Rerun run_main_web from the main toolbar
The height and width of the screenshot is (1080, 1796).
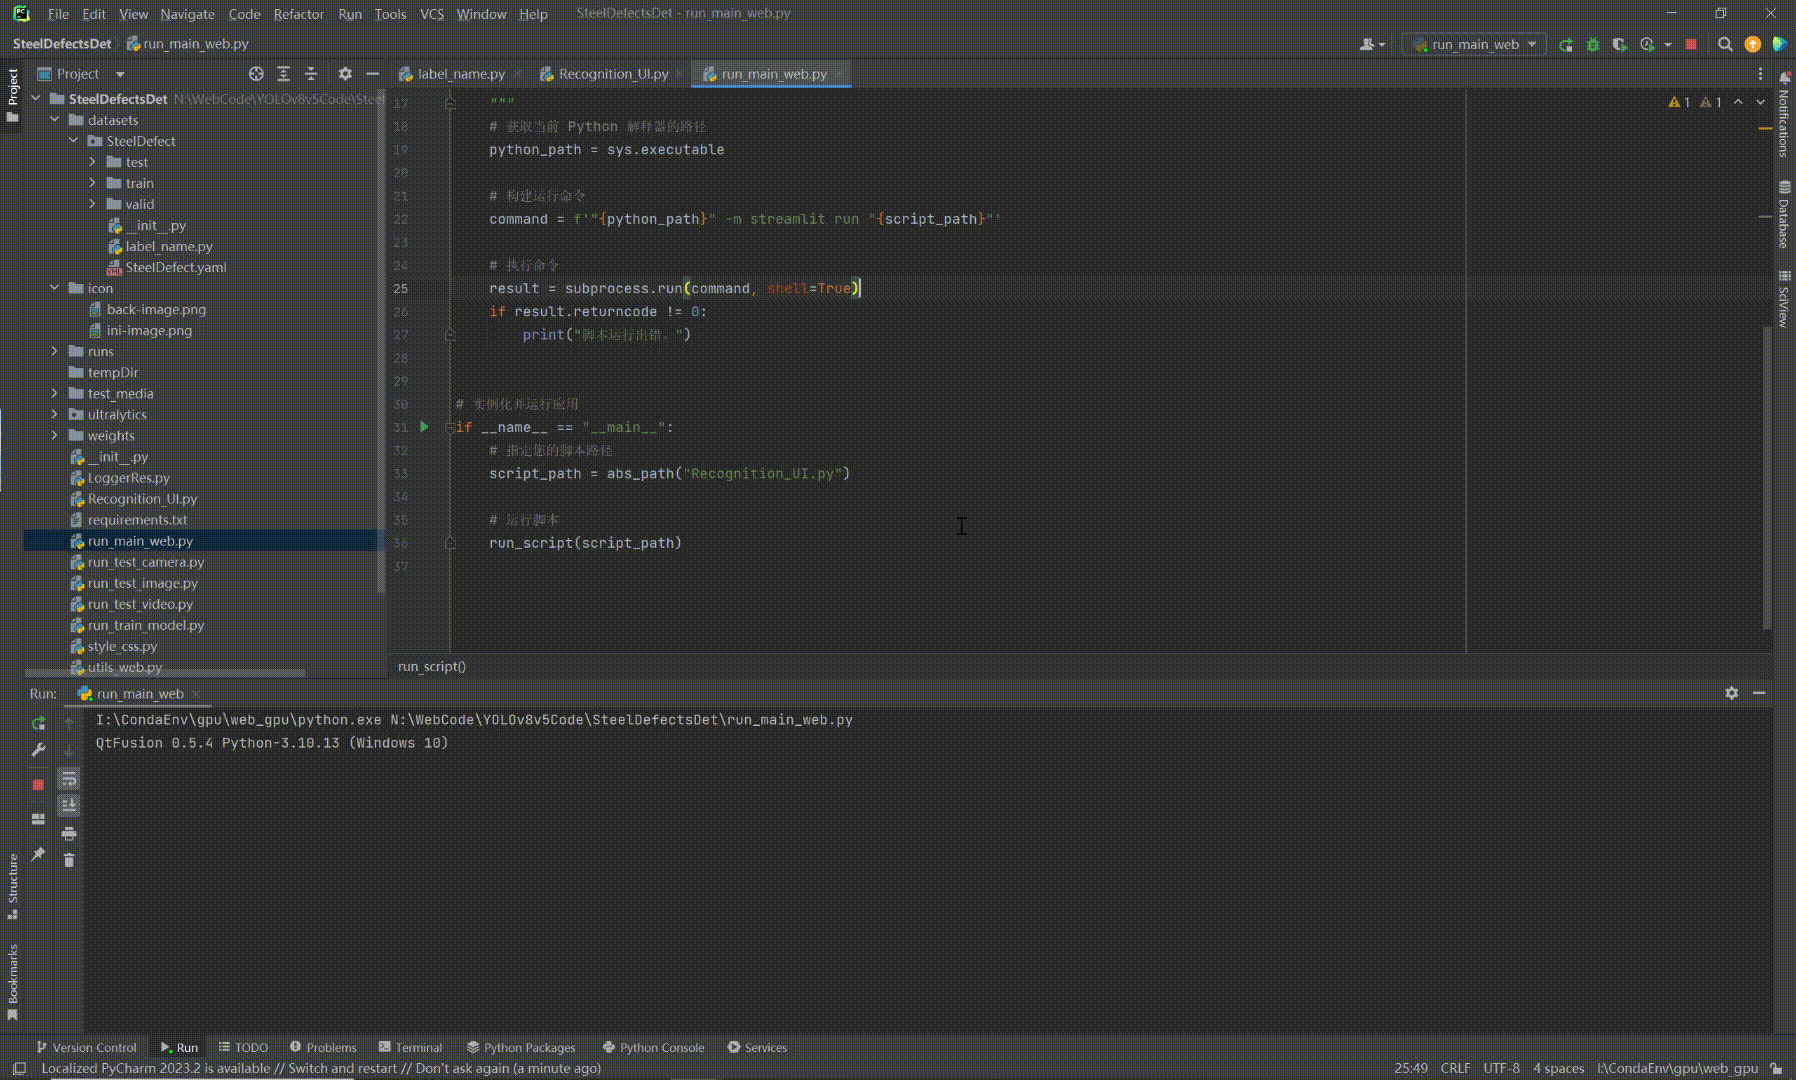(x=1566, y=44)
